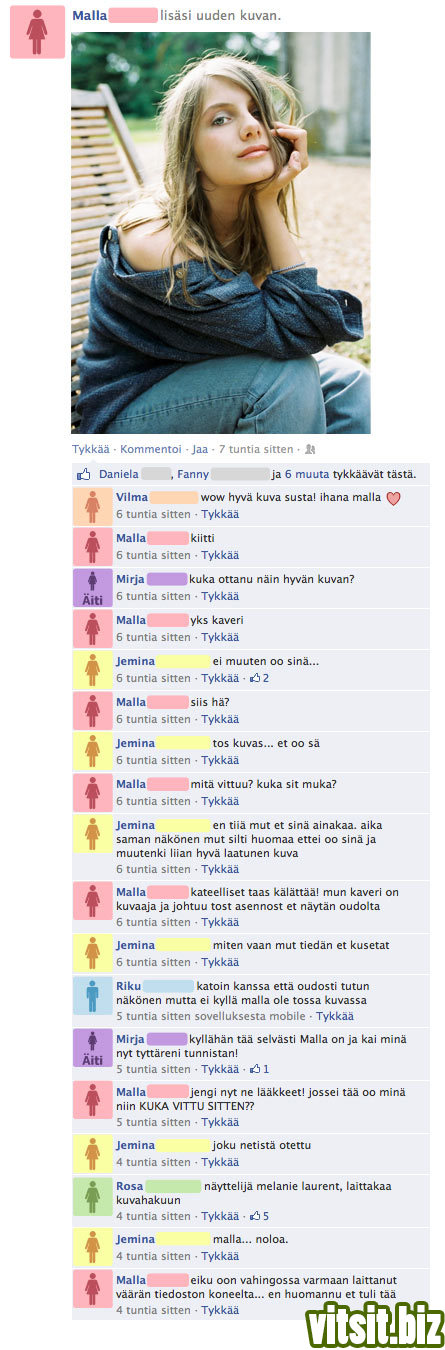The height and width of the screenshot is (1350, 445).
Task: Click the audience icon after '7 tuntia sitten'
Action: click(310, 450)
